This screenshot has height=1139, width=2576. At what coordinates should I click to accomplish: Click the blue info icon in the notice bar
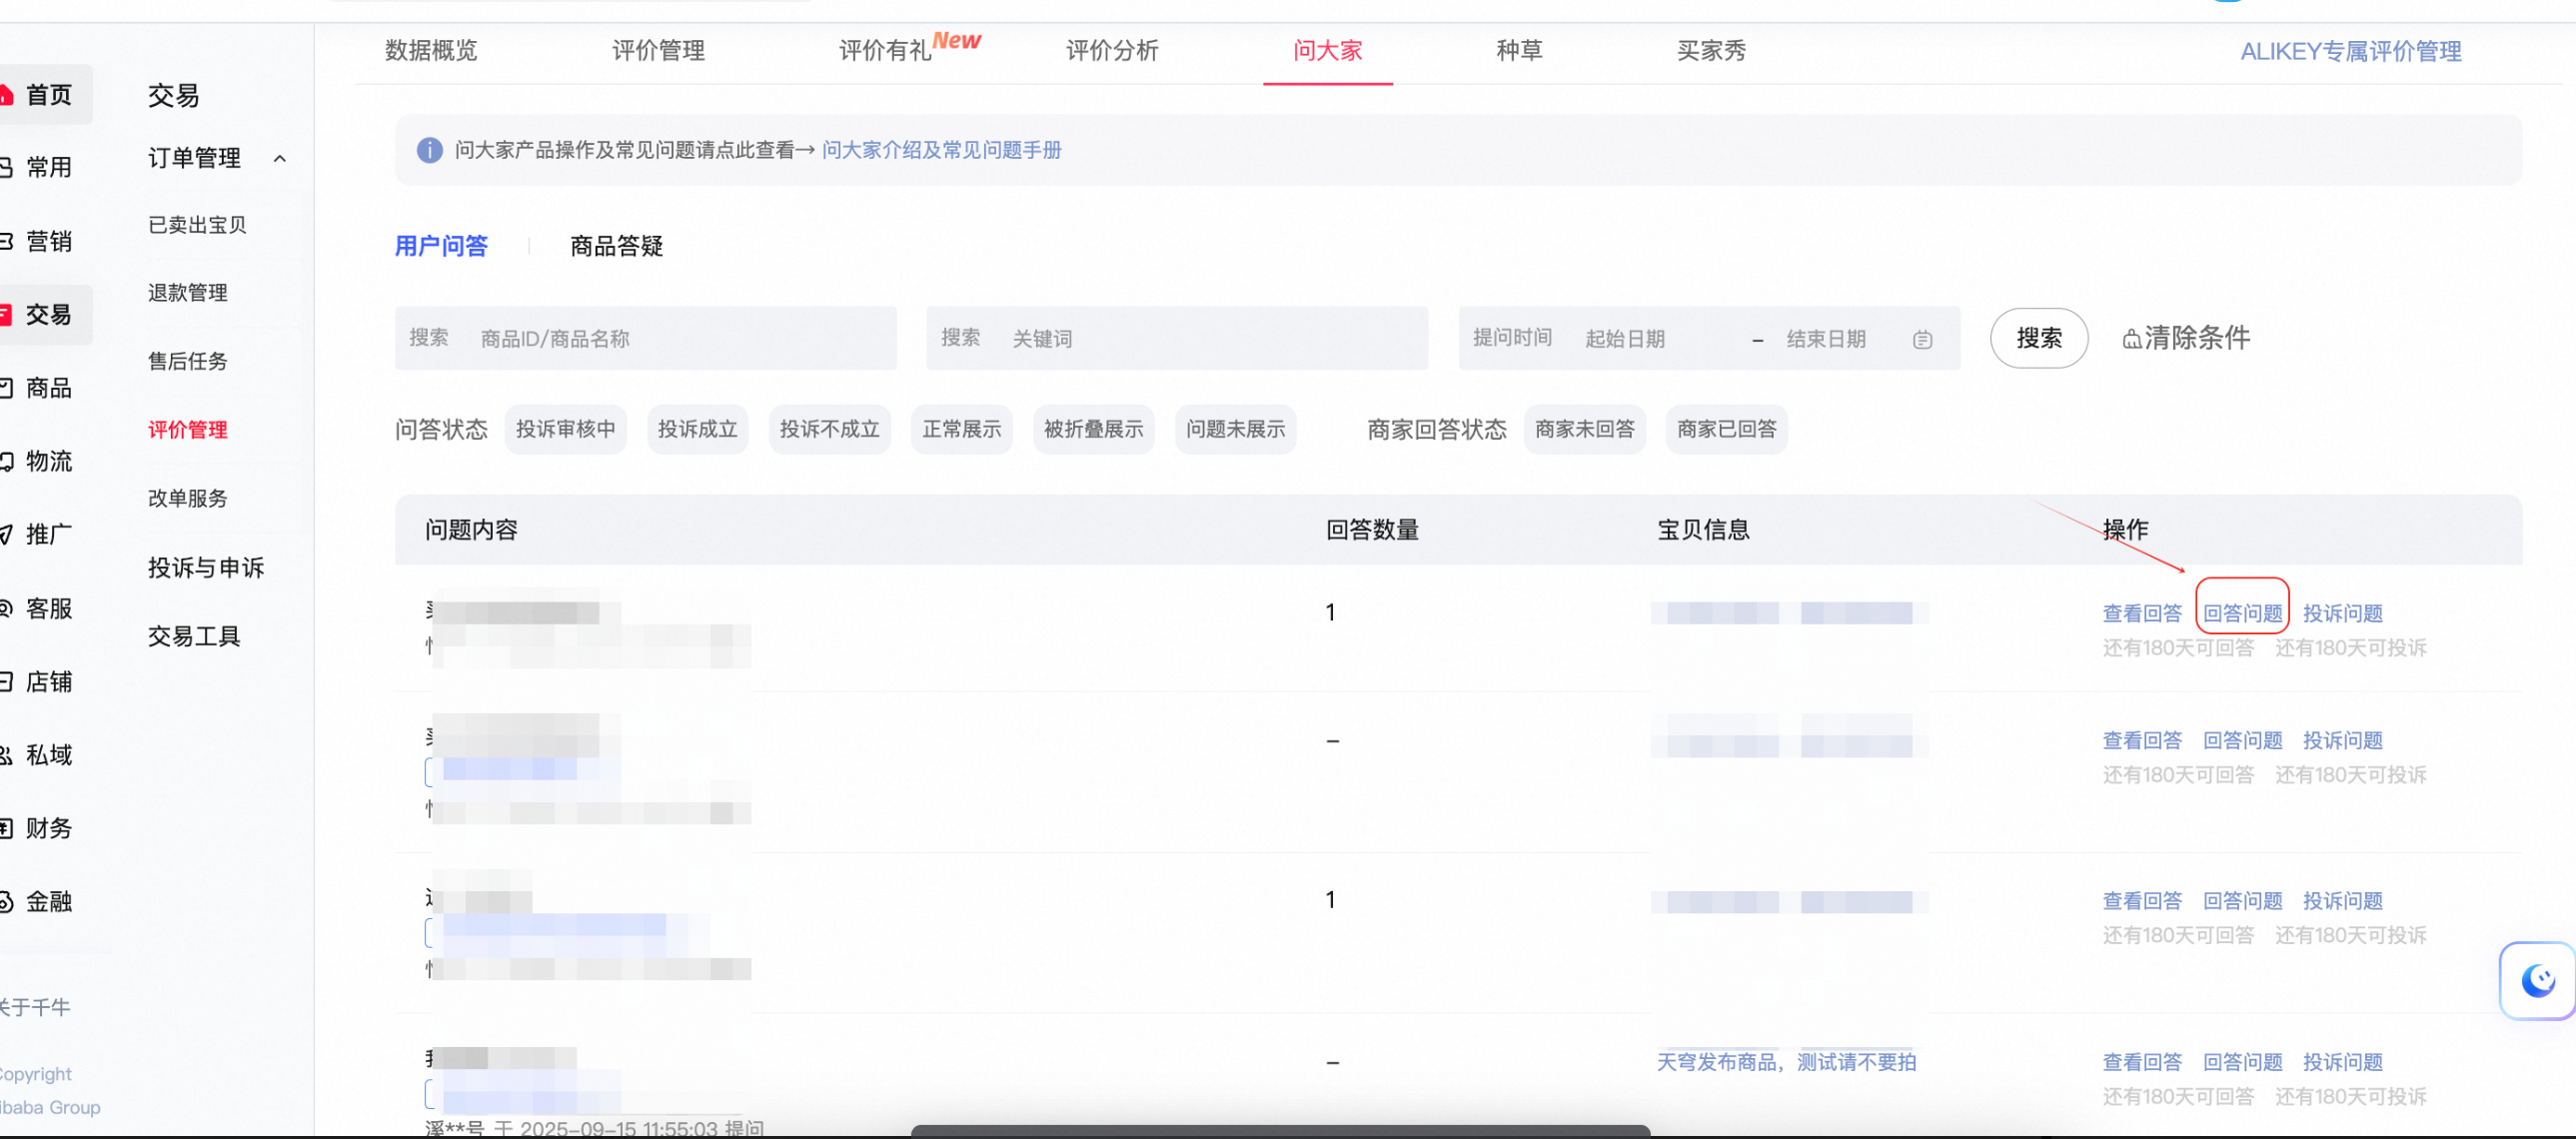coord(429,150)
